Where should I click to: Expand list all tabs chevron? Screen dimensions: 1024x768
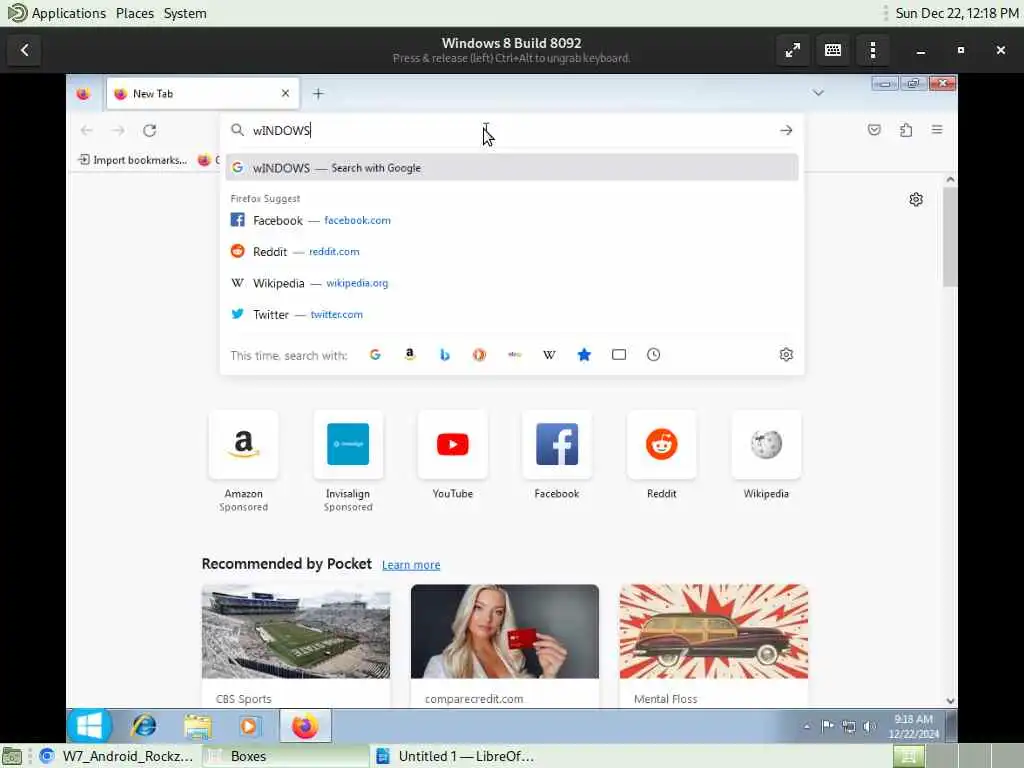point(818,93)
